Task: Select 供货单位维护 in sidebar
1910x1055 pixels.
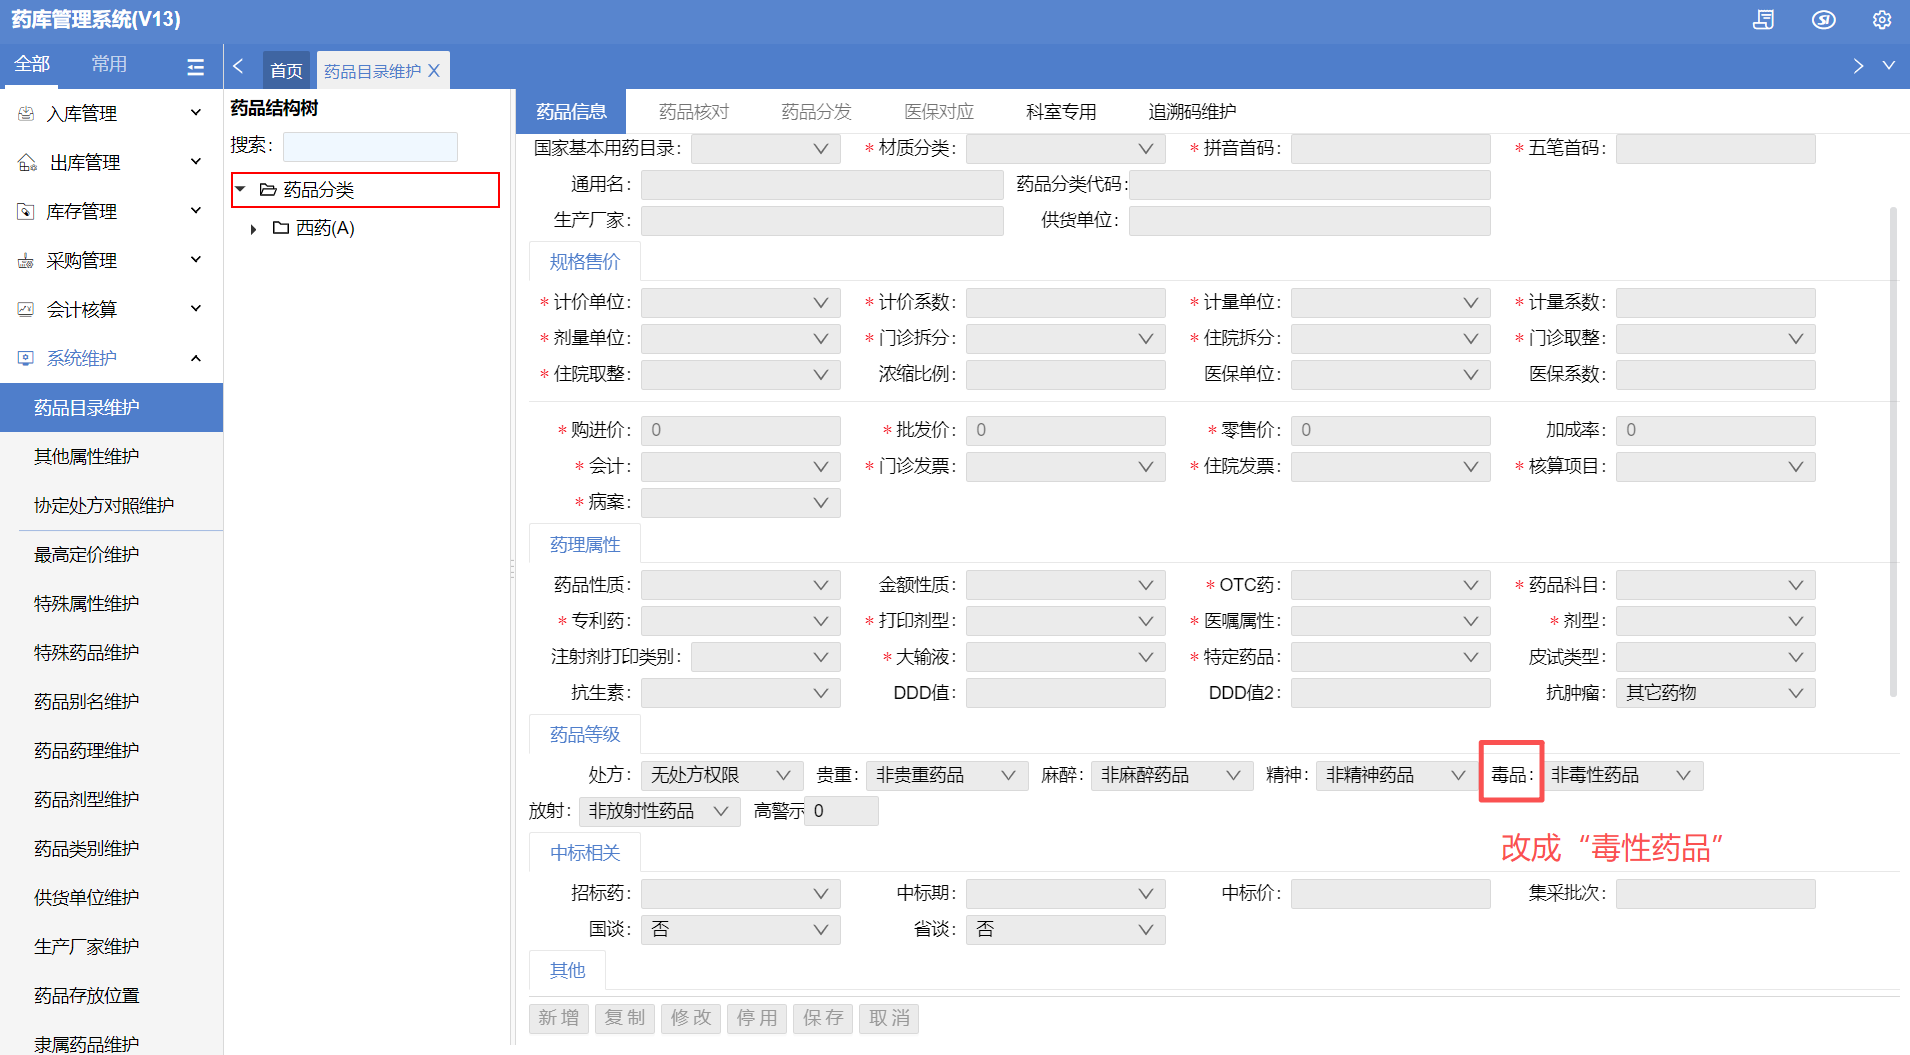Action: [x=111, y=898]
